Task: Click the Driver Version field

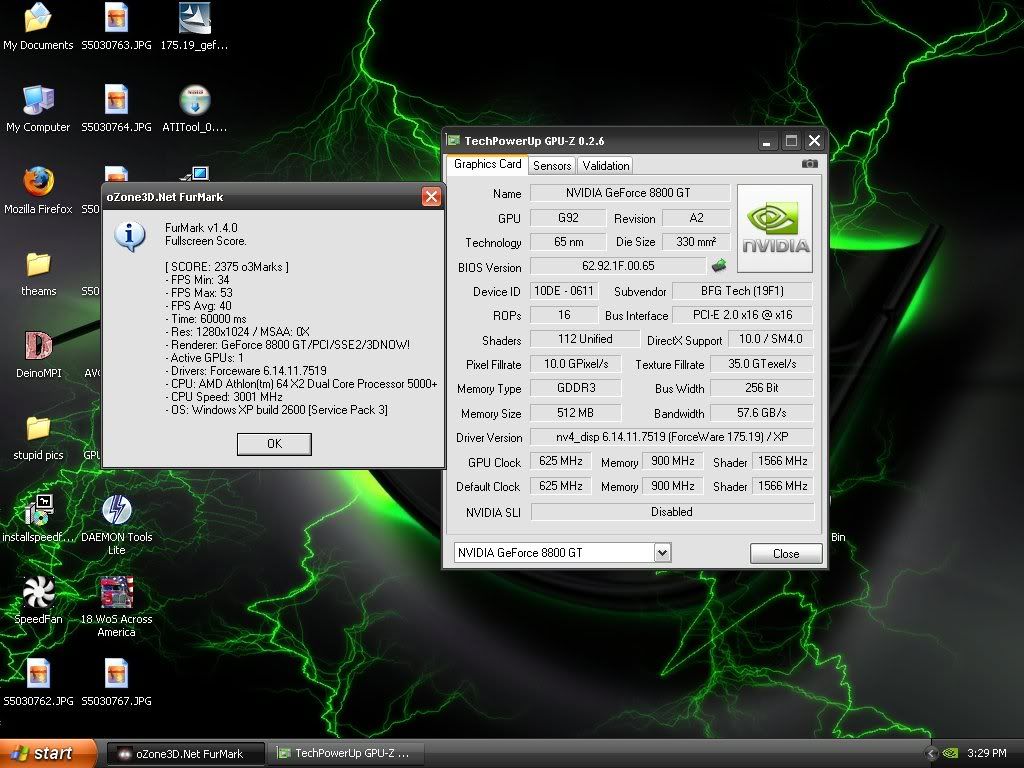Action: pyautogui.click(x=671, y=437)
